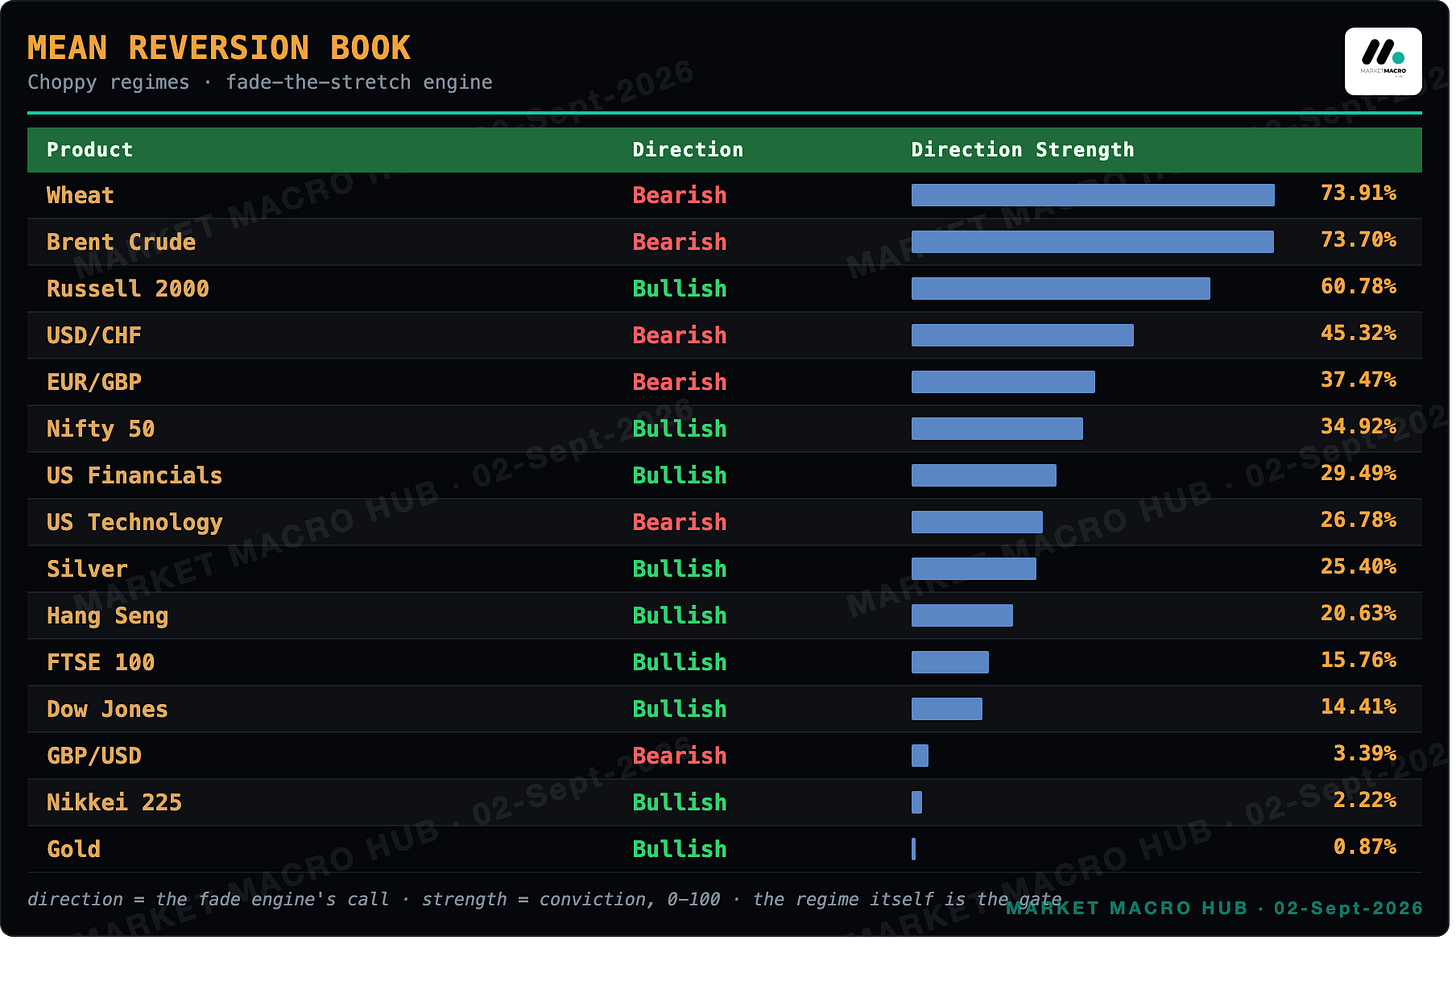Click the Russell 2000 strength bar

(1061, 289)
